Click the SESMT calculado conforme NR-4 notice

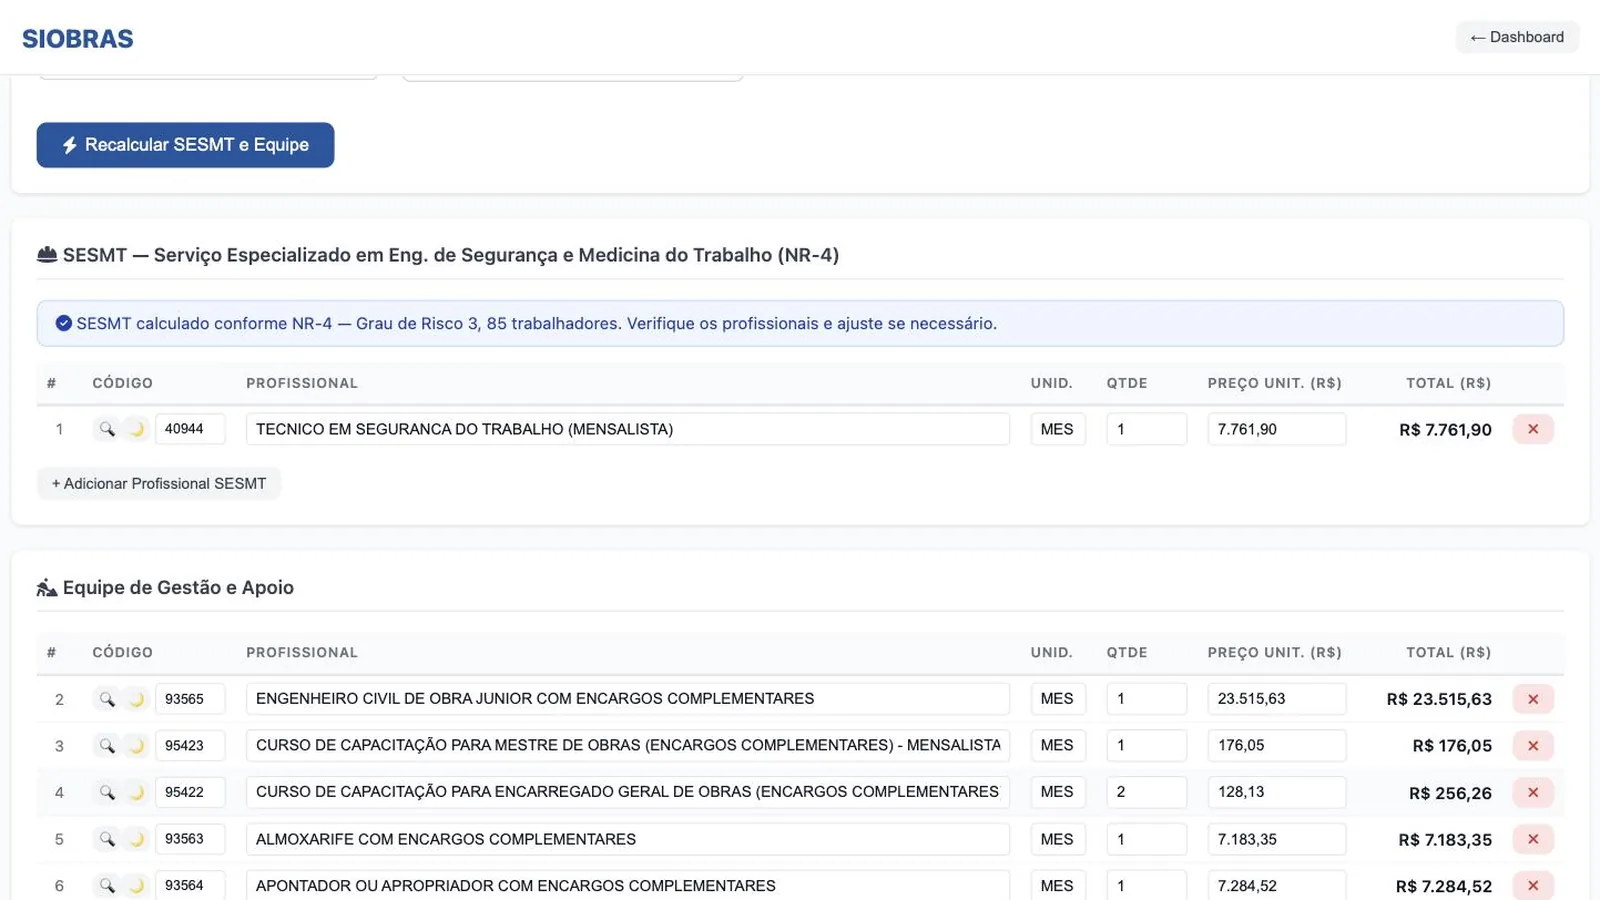(x=800, y=323)
